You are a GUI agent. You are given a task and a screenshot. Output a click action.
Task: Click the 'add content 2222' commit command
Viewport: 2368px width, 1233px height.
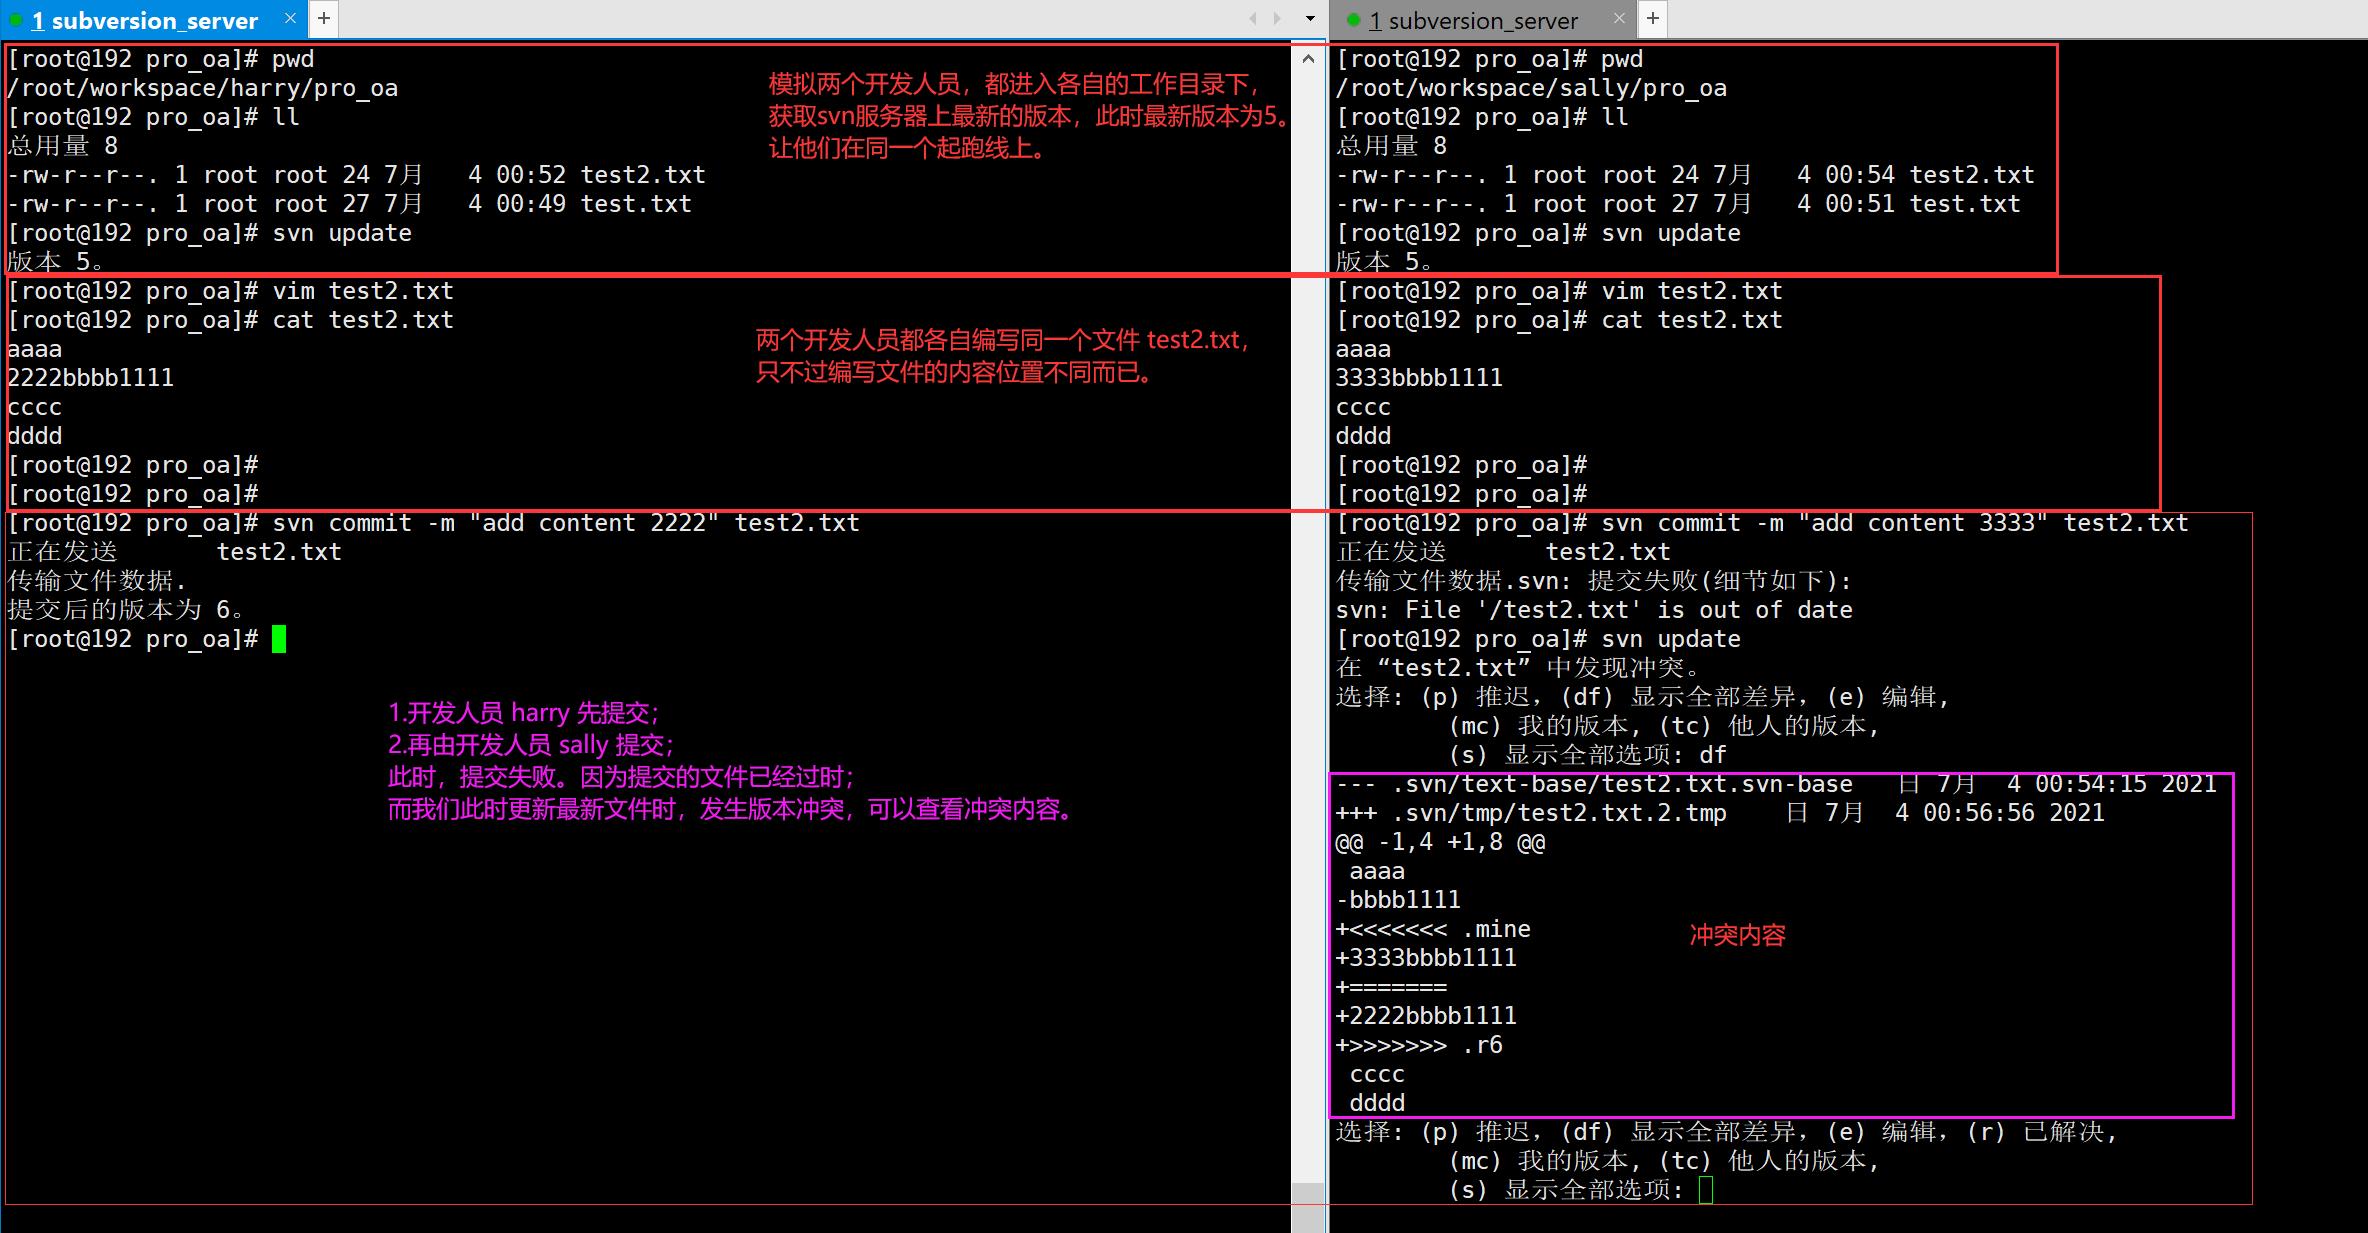[x=566, y=523]
